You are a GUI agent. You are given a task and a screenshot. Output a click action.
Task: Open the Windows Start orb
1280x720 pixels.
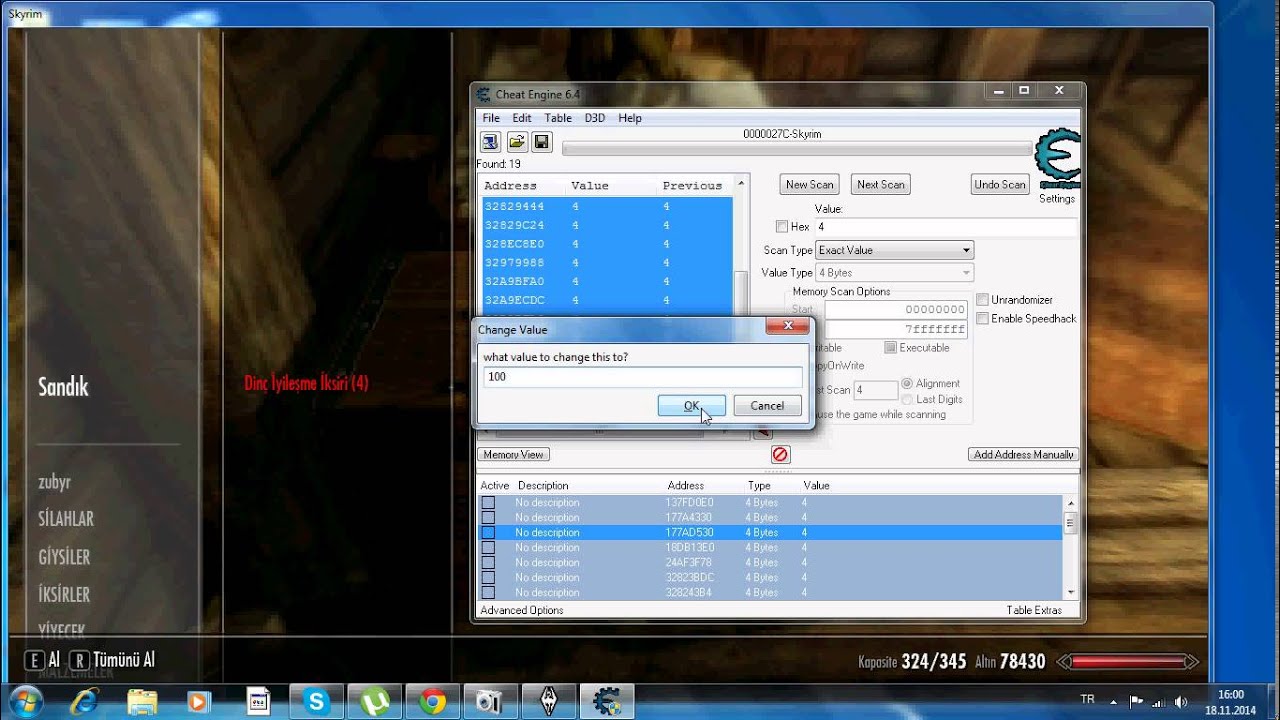click(27, 701)
